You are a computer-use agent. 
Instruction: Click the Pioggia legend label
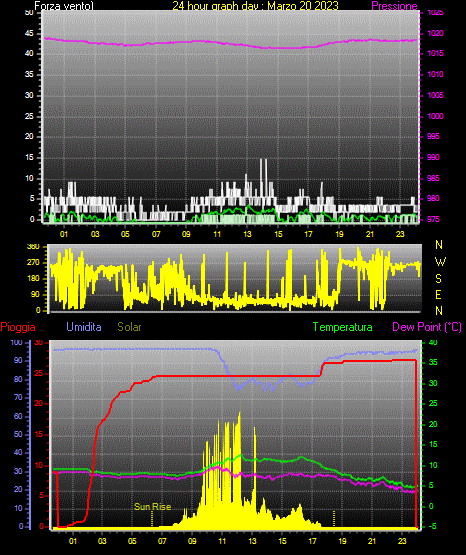click(18, 327)
